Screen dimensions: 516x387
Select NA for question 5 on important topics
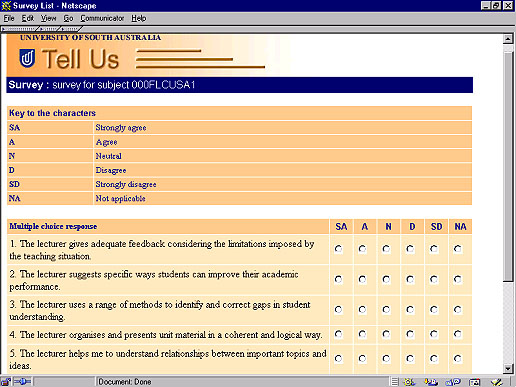458,359
